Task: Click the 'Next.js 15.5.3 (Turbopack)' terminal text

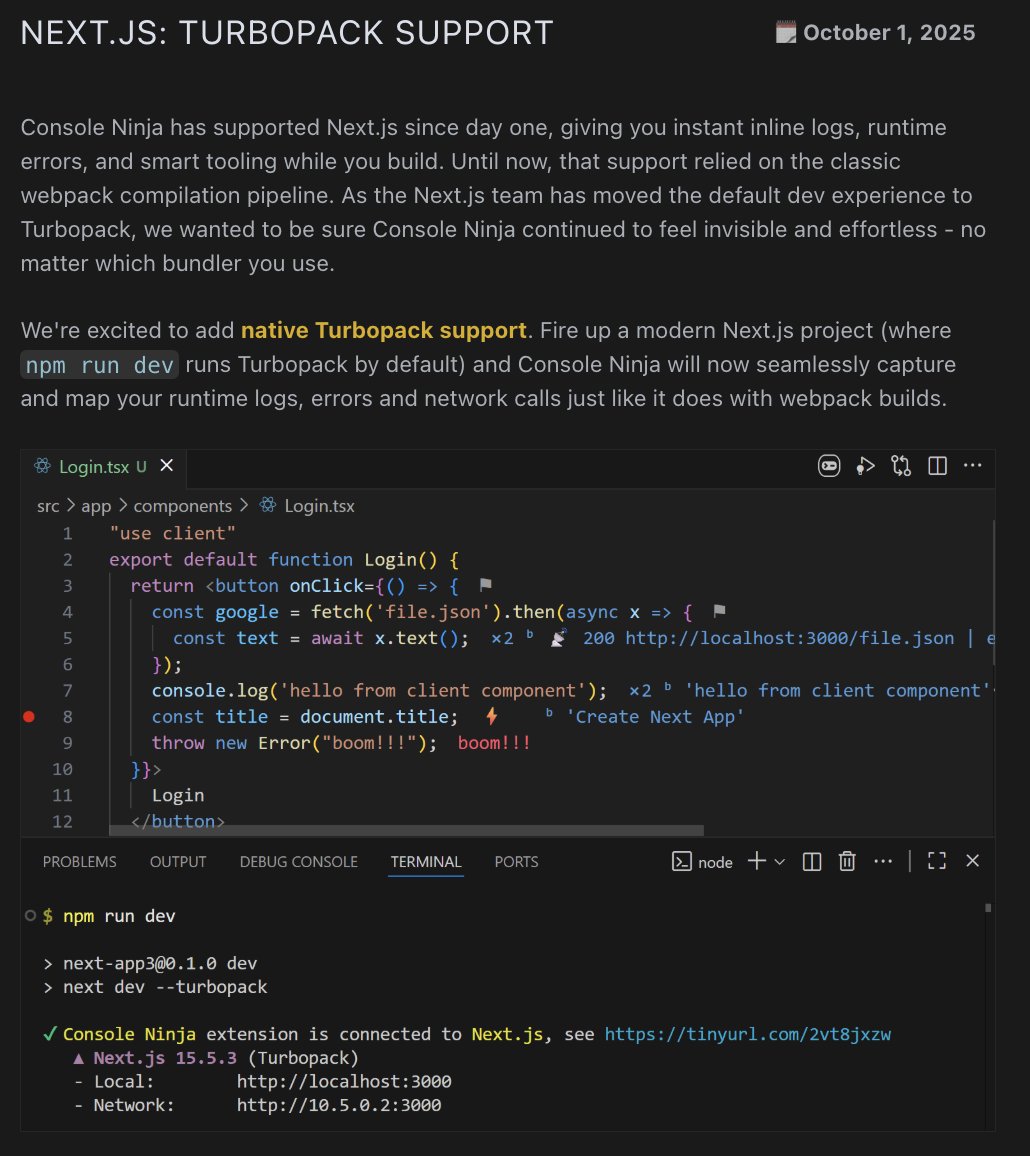Action: tap(226, 1057)
